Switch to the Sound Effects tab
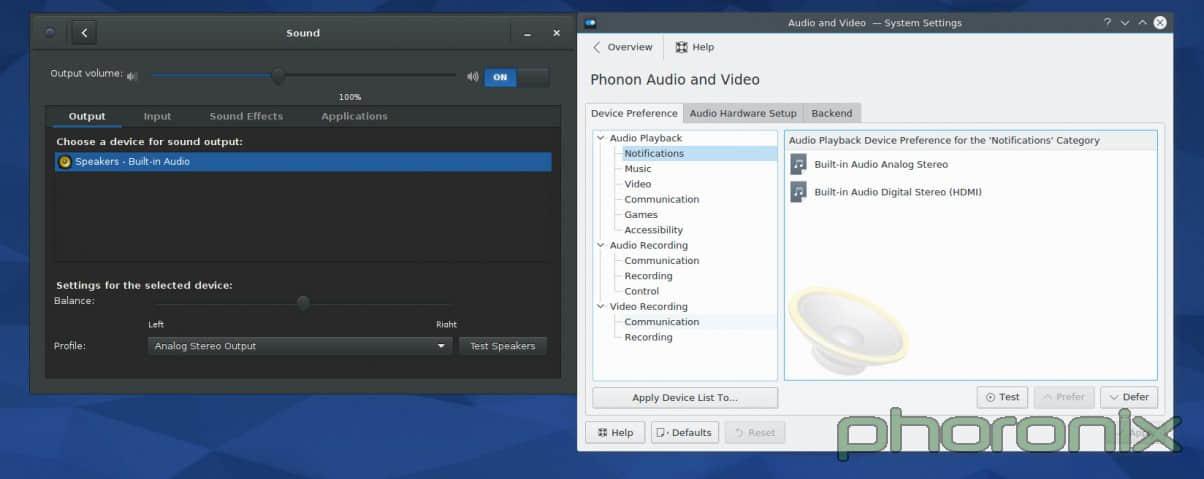This screenshot has width=1204, height=479. point(246,116)
